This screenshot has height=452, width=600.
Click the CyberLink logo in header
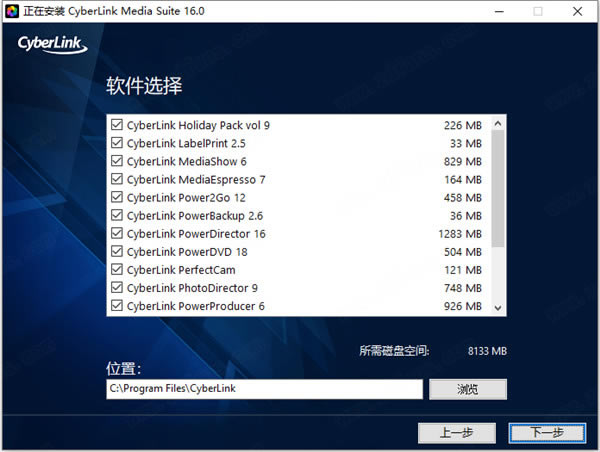52,45
